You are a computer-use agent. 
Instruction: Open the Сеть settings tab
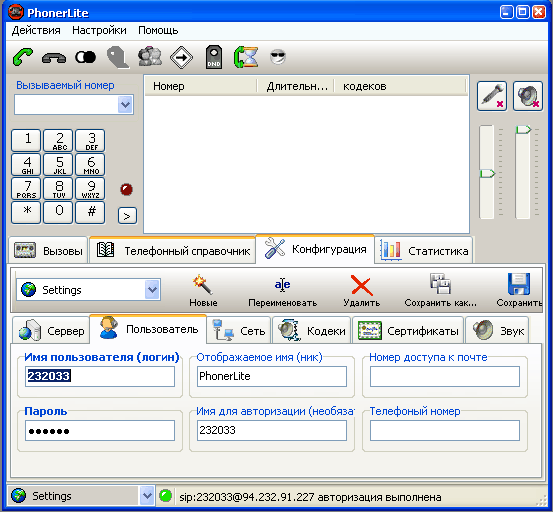(x=239, y=331)
